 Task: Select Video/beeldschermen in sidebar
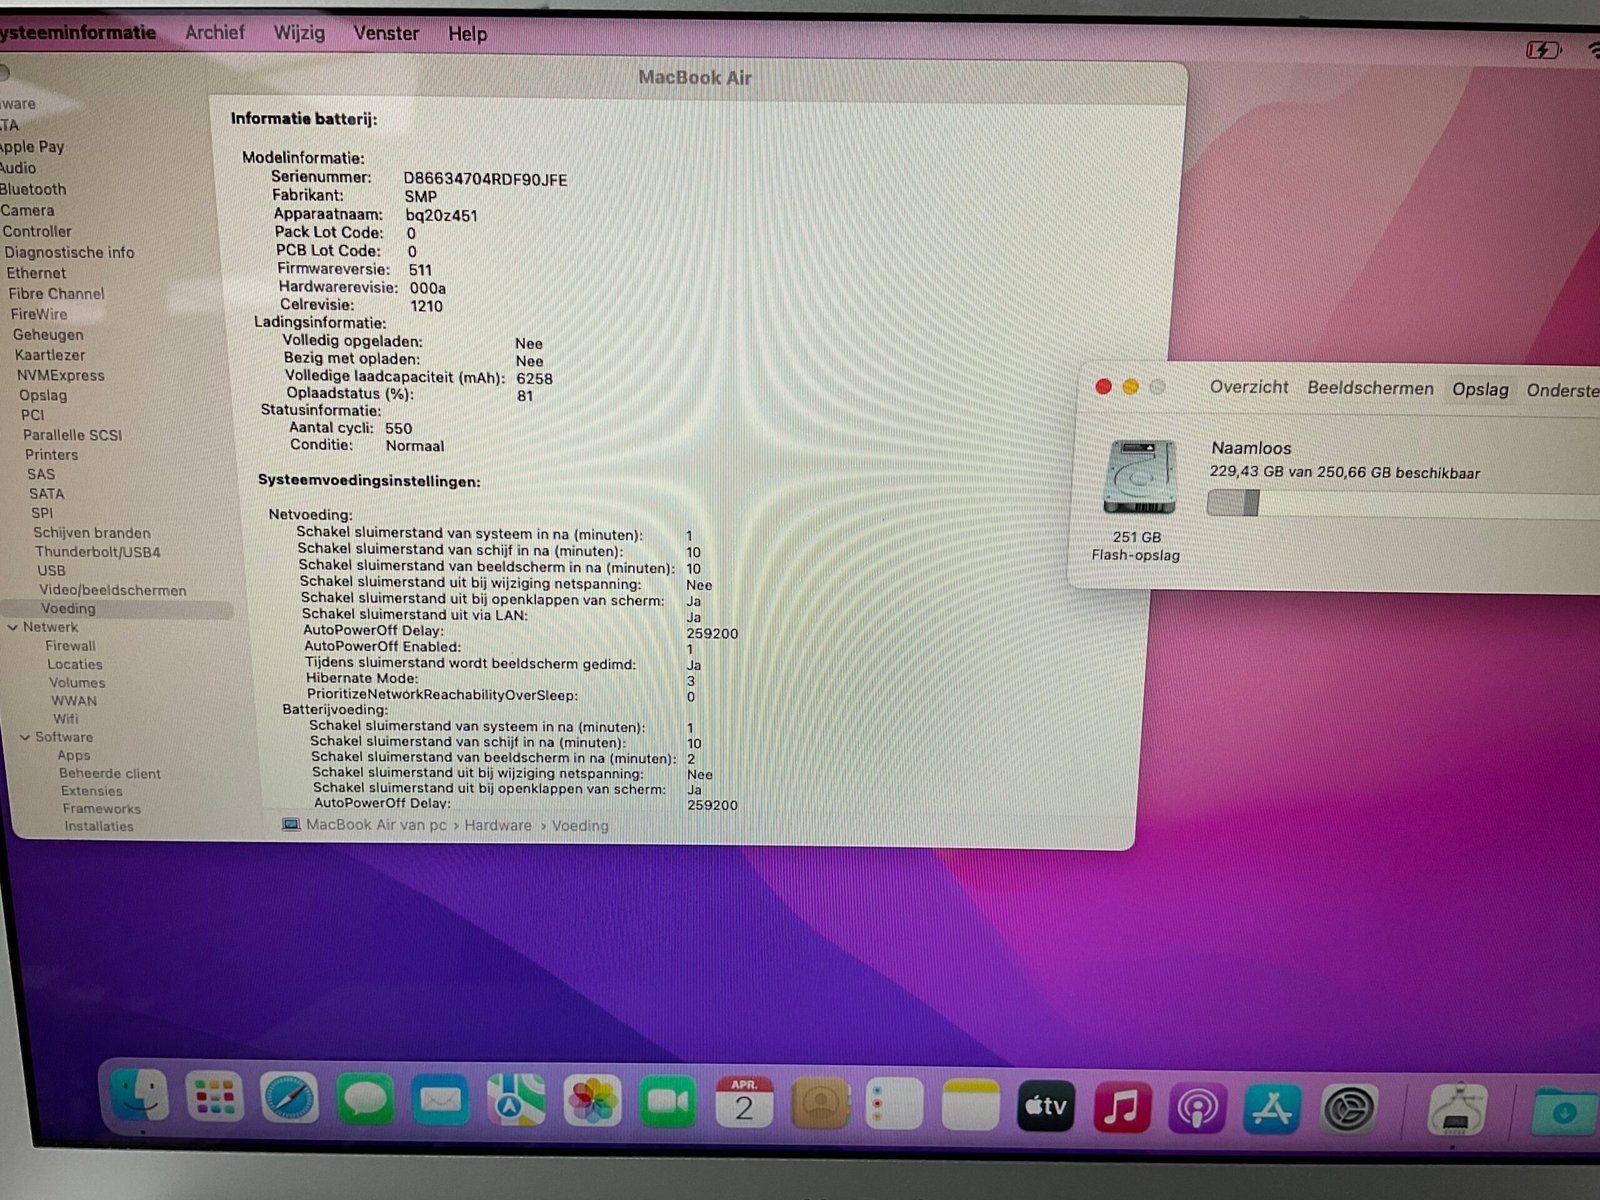point(112,590)
